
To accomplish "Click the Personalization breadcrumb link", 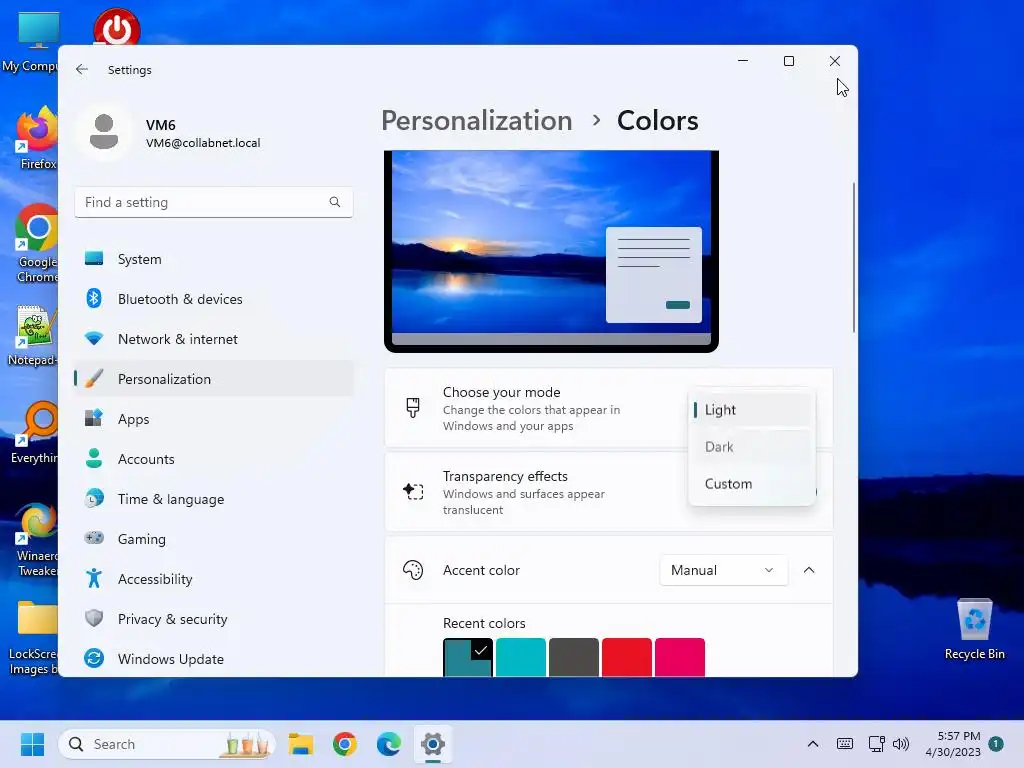I will [x=477, y=121].
